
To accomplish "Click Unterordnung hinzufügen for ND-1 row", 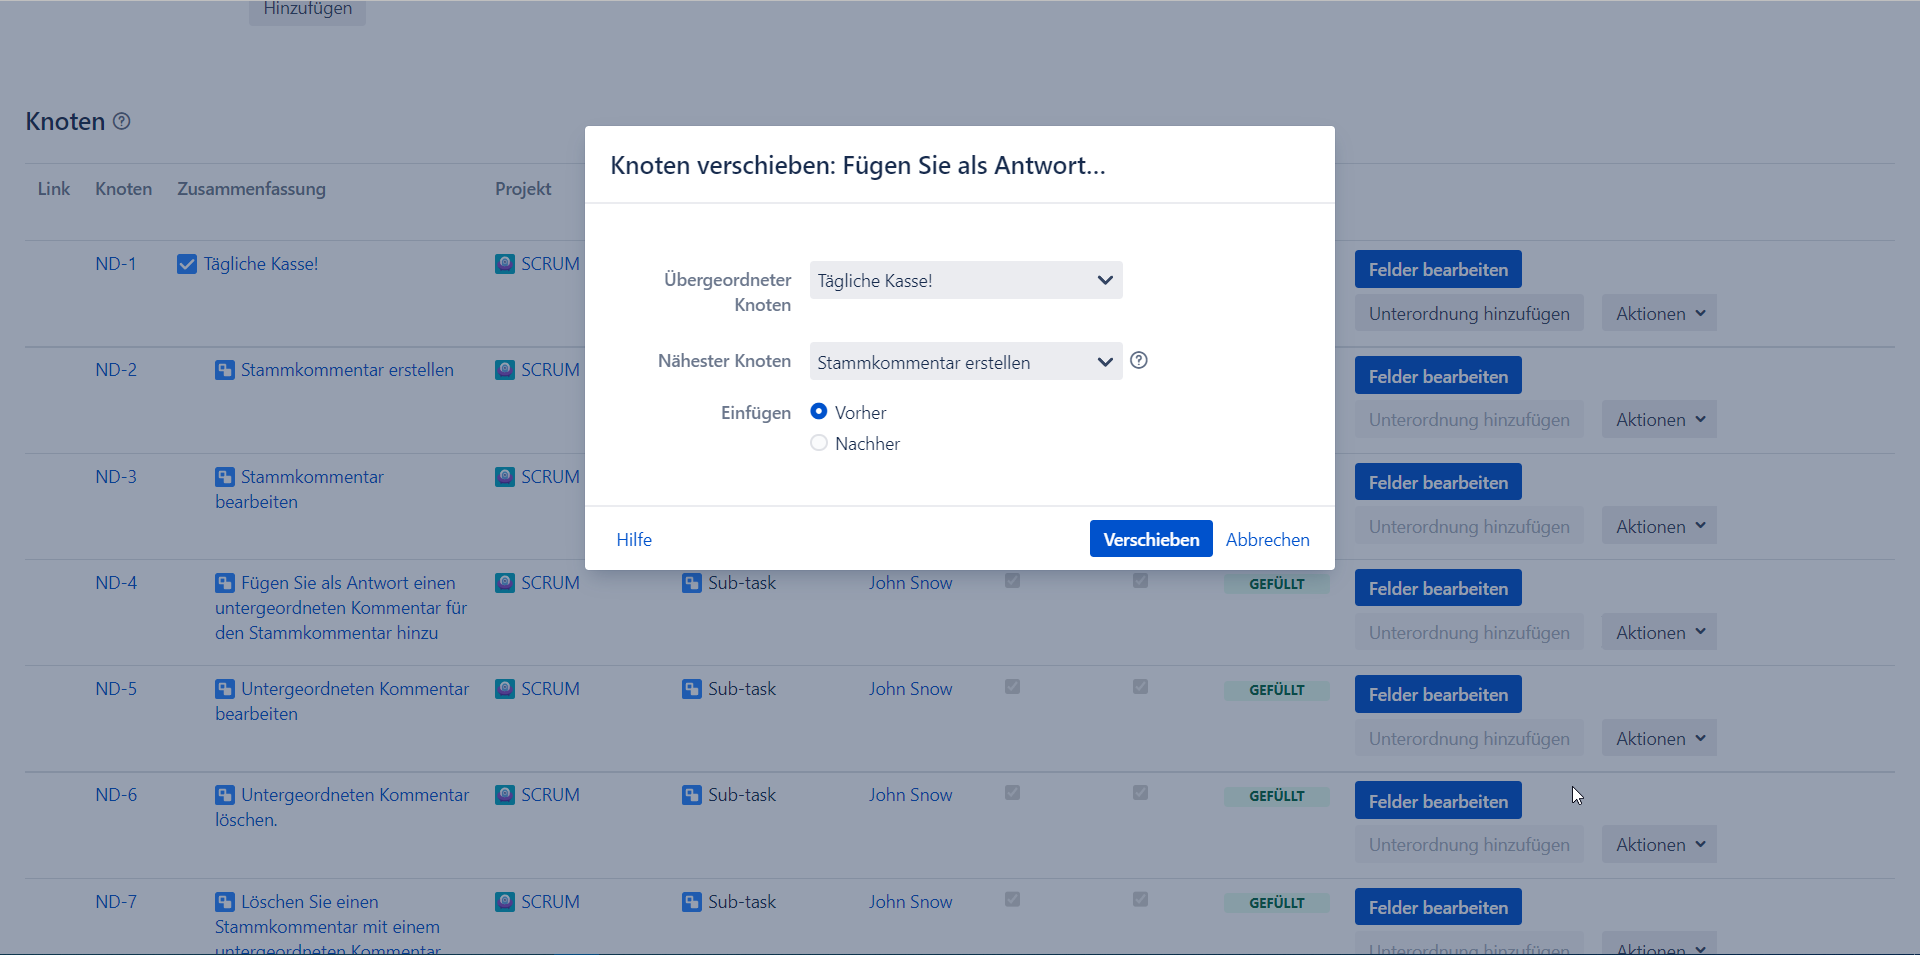I will (x=1468, y=314).
